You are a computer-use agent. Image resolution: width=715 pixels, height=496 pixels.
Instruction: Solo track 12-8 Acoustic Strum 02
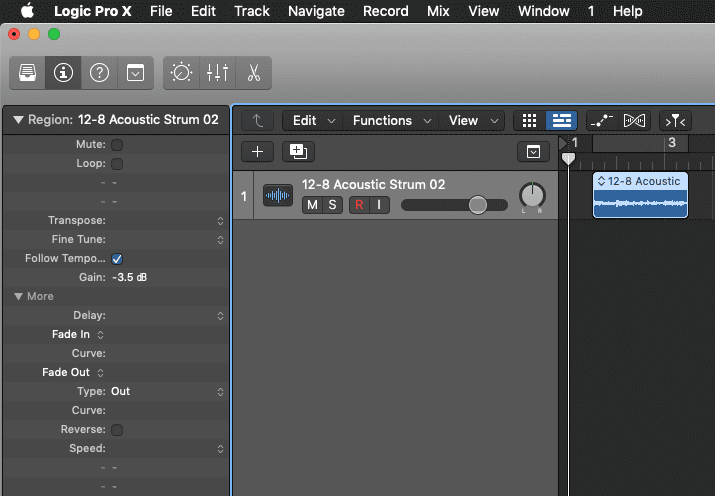pyautogui.click(x=332, y=205)
